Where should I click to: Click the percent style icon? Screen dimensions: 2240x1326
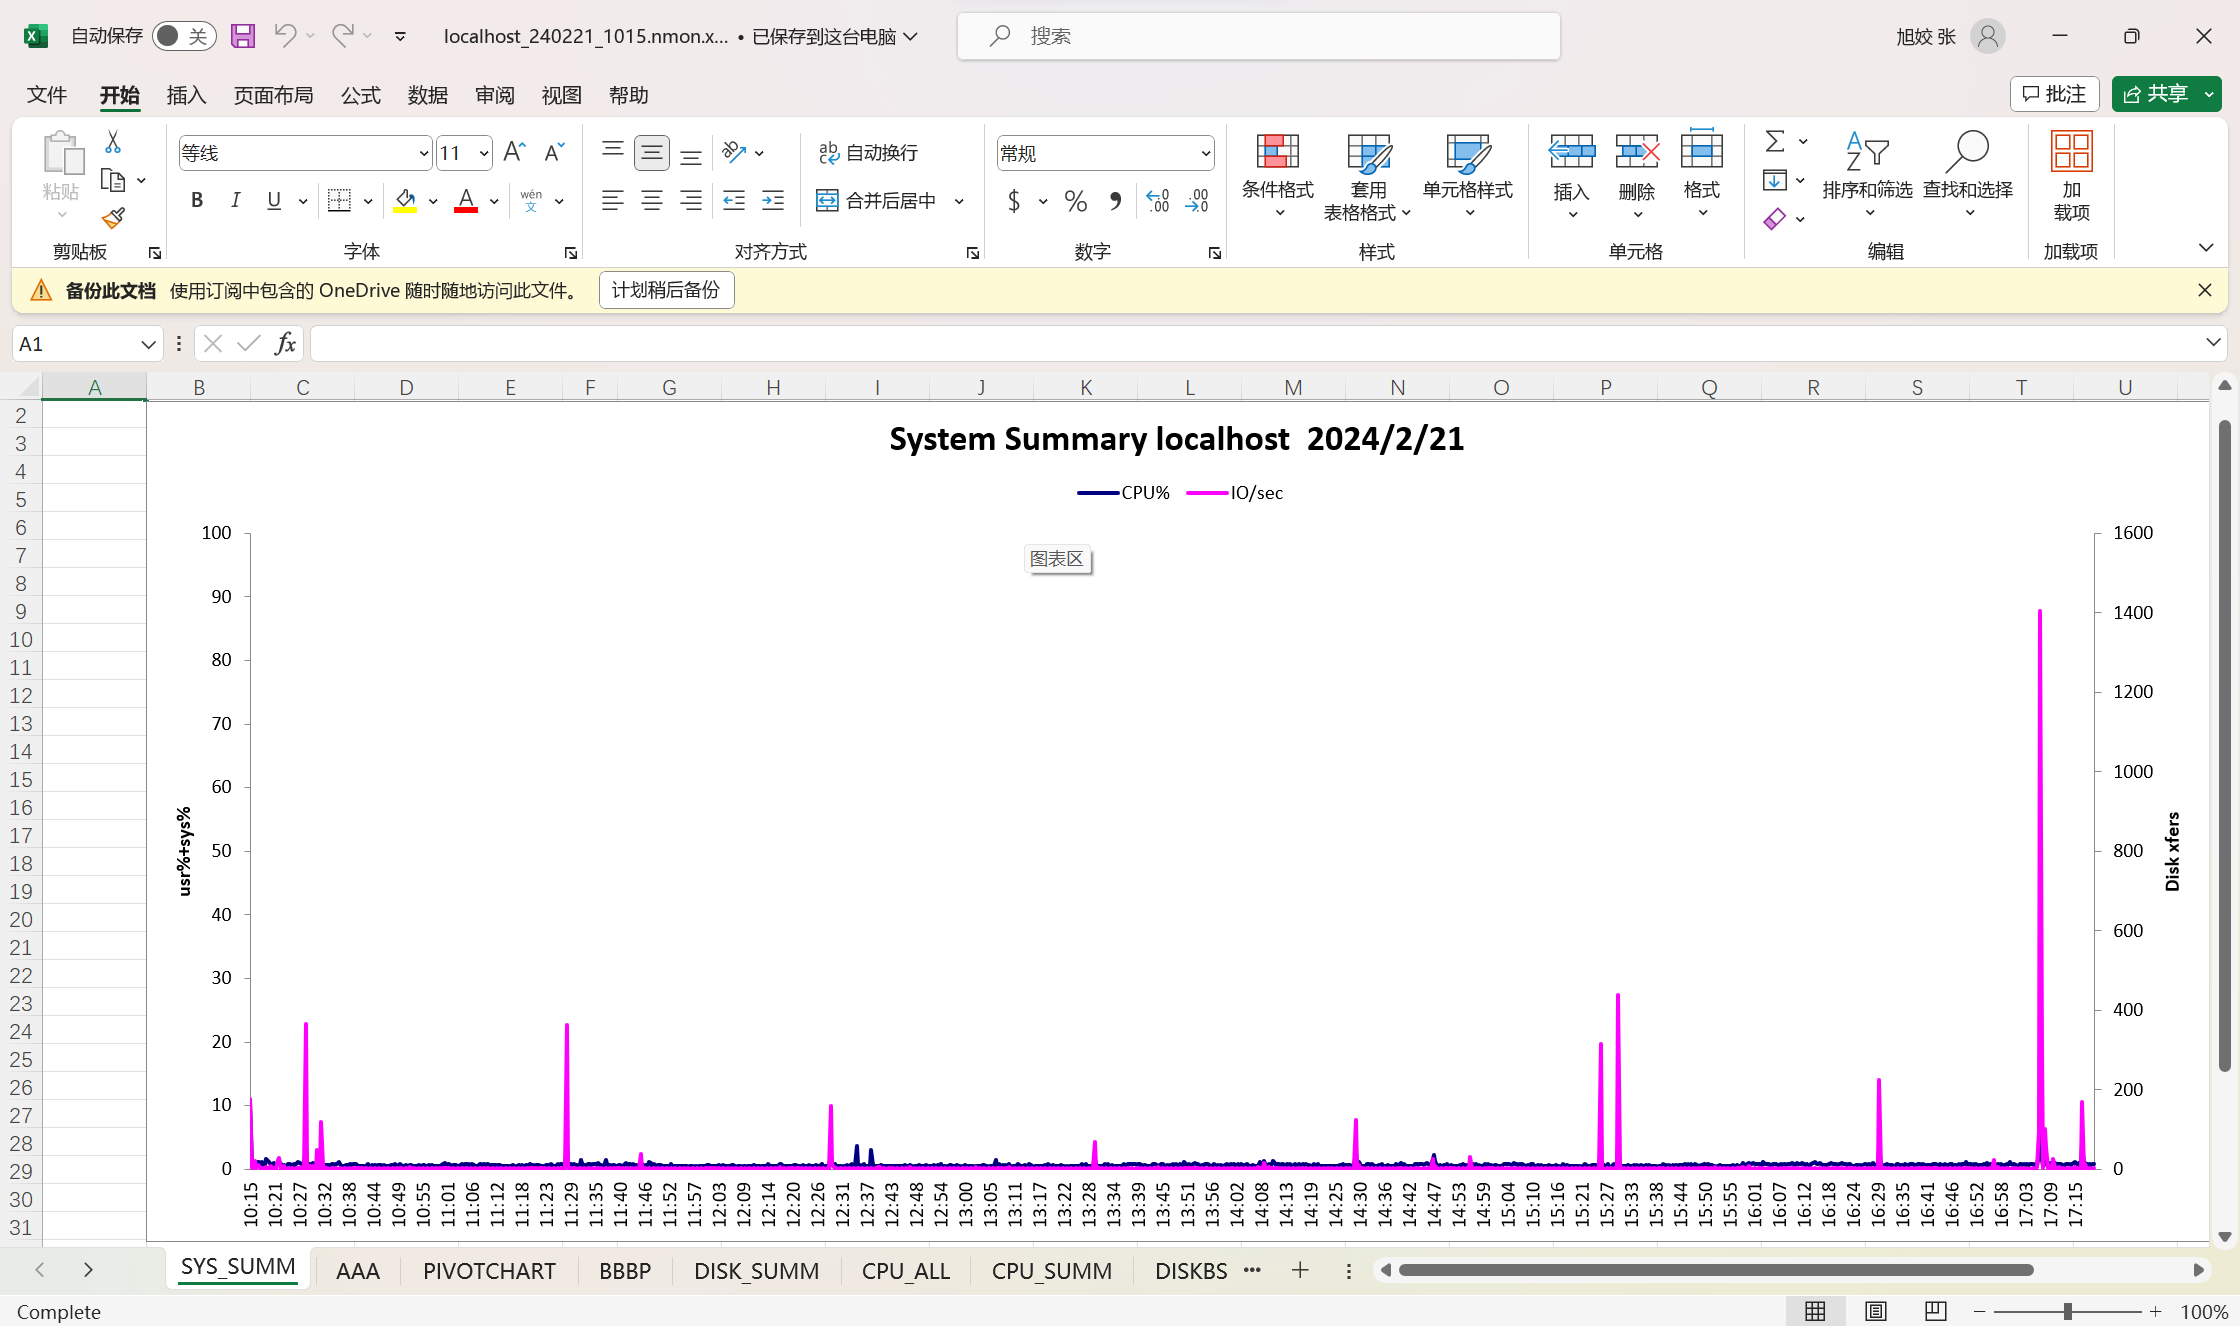[1076, 201]
